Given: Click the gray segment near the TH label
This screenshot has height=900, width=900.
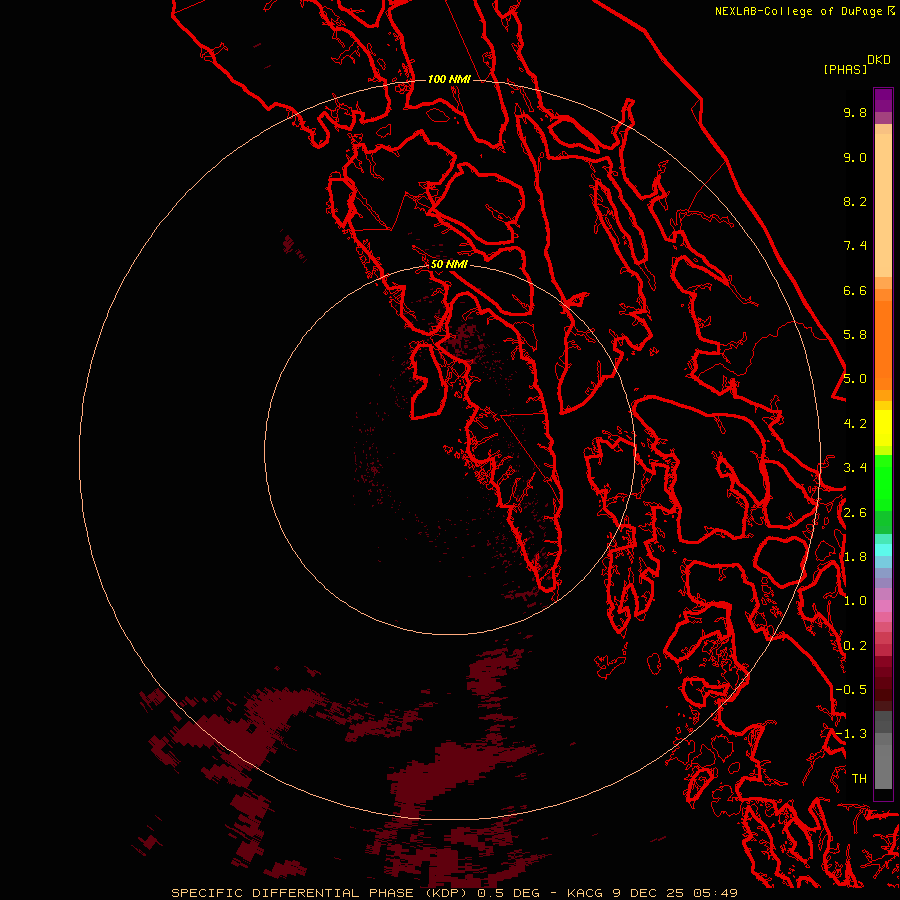Looking at the screenshot, I should (x=883, y=766).
